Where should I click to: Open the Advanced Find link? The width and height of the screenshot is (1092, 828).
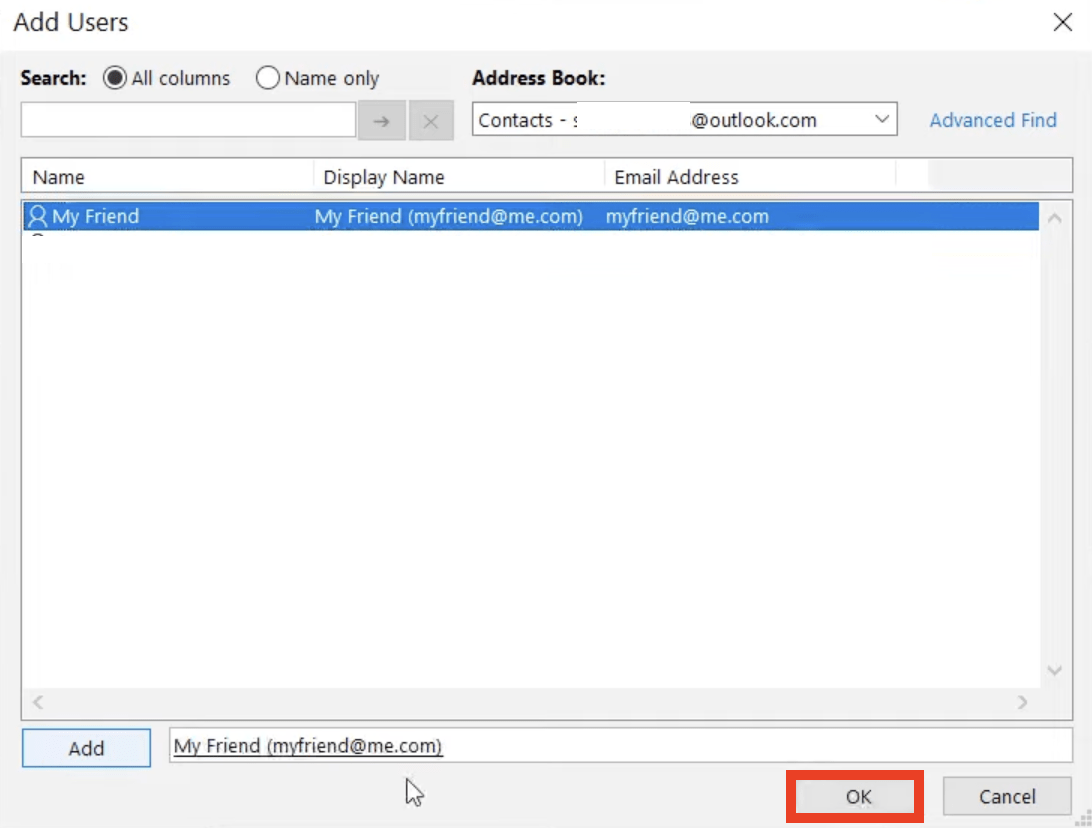click(x=992, y=120)
